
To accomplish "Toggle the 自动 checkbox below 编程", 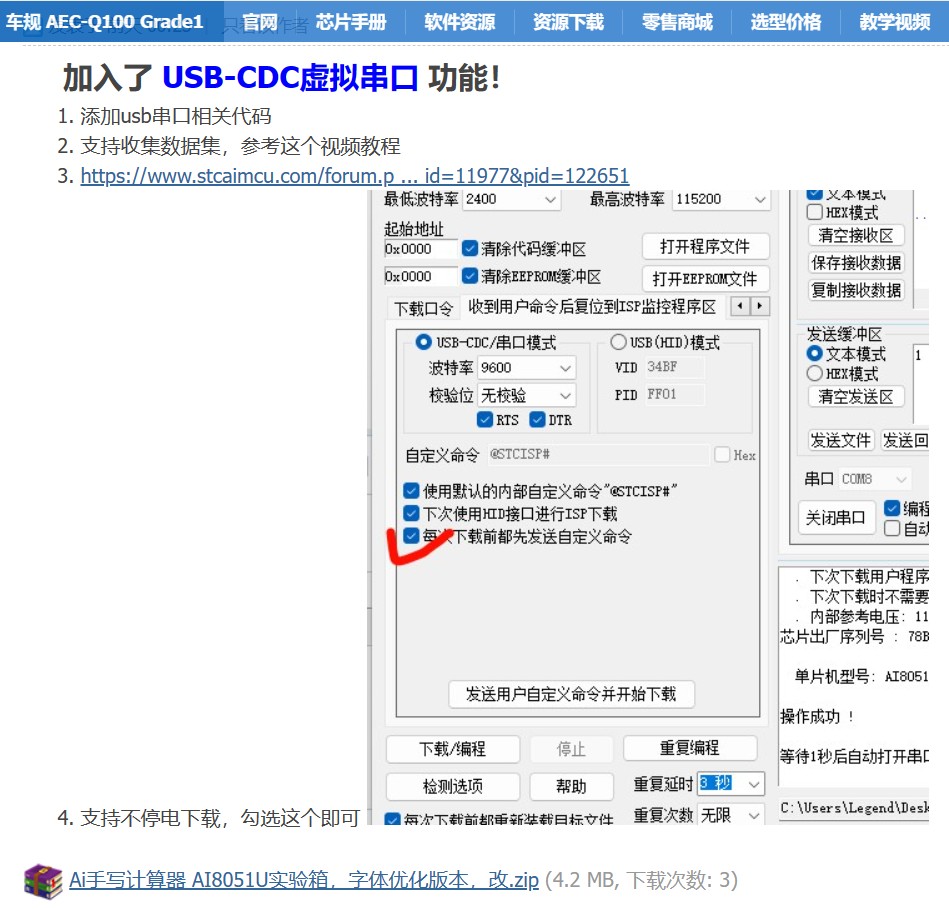I will tap(892, 528).
